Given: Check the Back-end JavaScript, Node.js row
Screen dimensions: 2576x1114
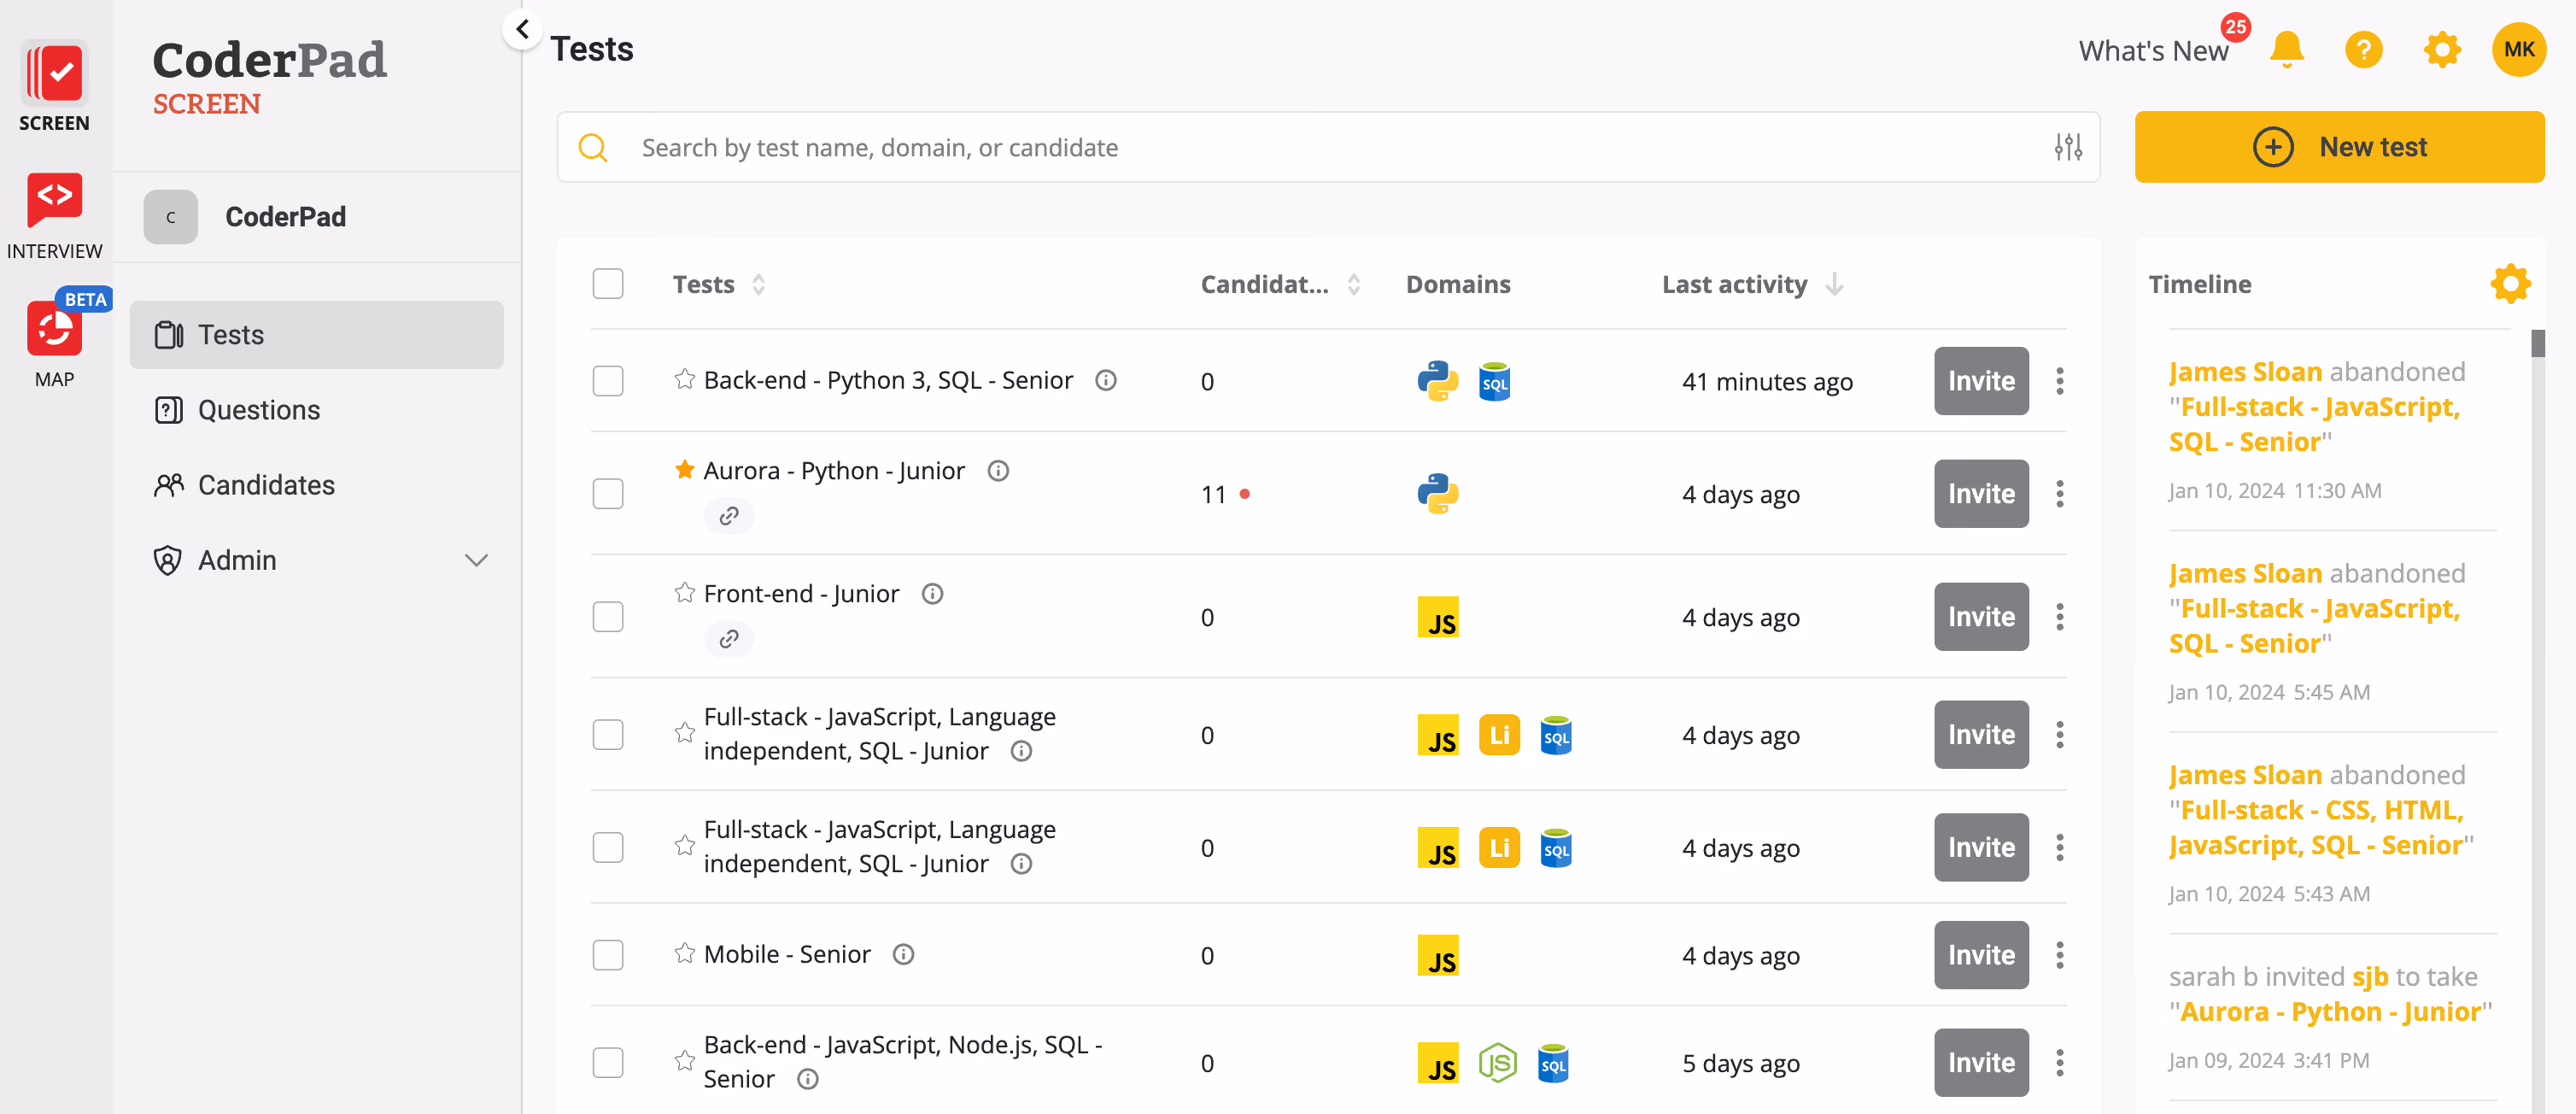Looking at the screenshot, I should (608, 1062).
